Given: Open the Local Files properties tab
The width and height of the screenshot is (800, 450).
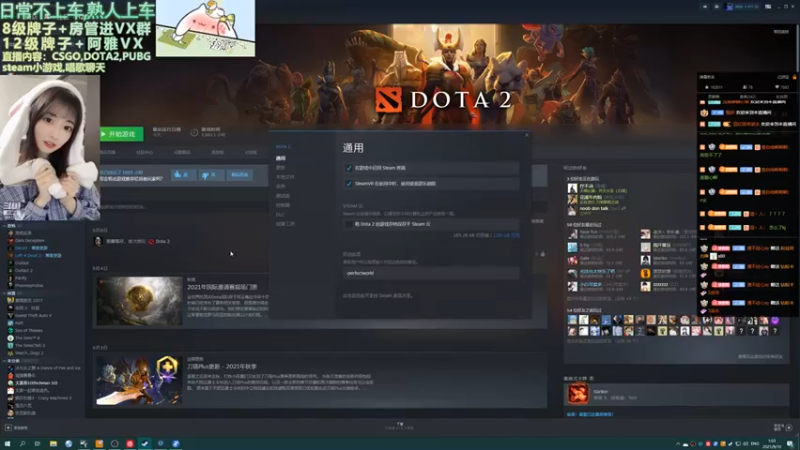Looking at the screenshot, I should [x=285, y=177].
